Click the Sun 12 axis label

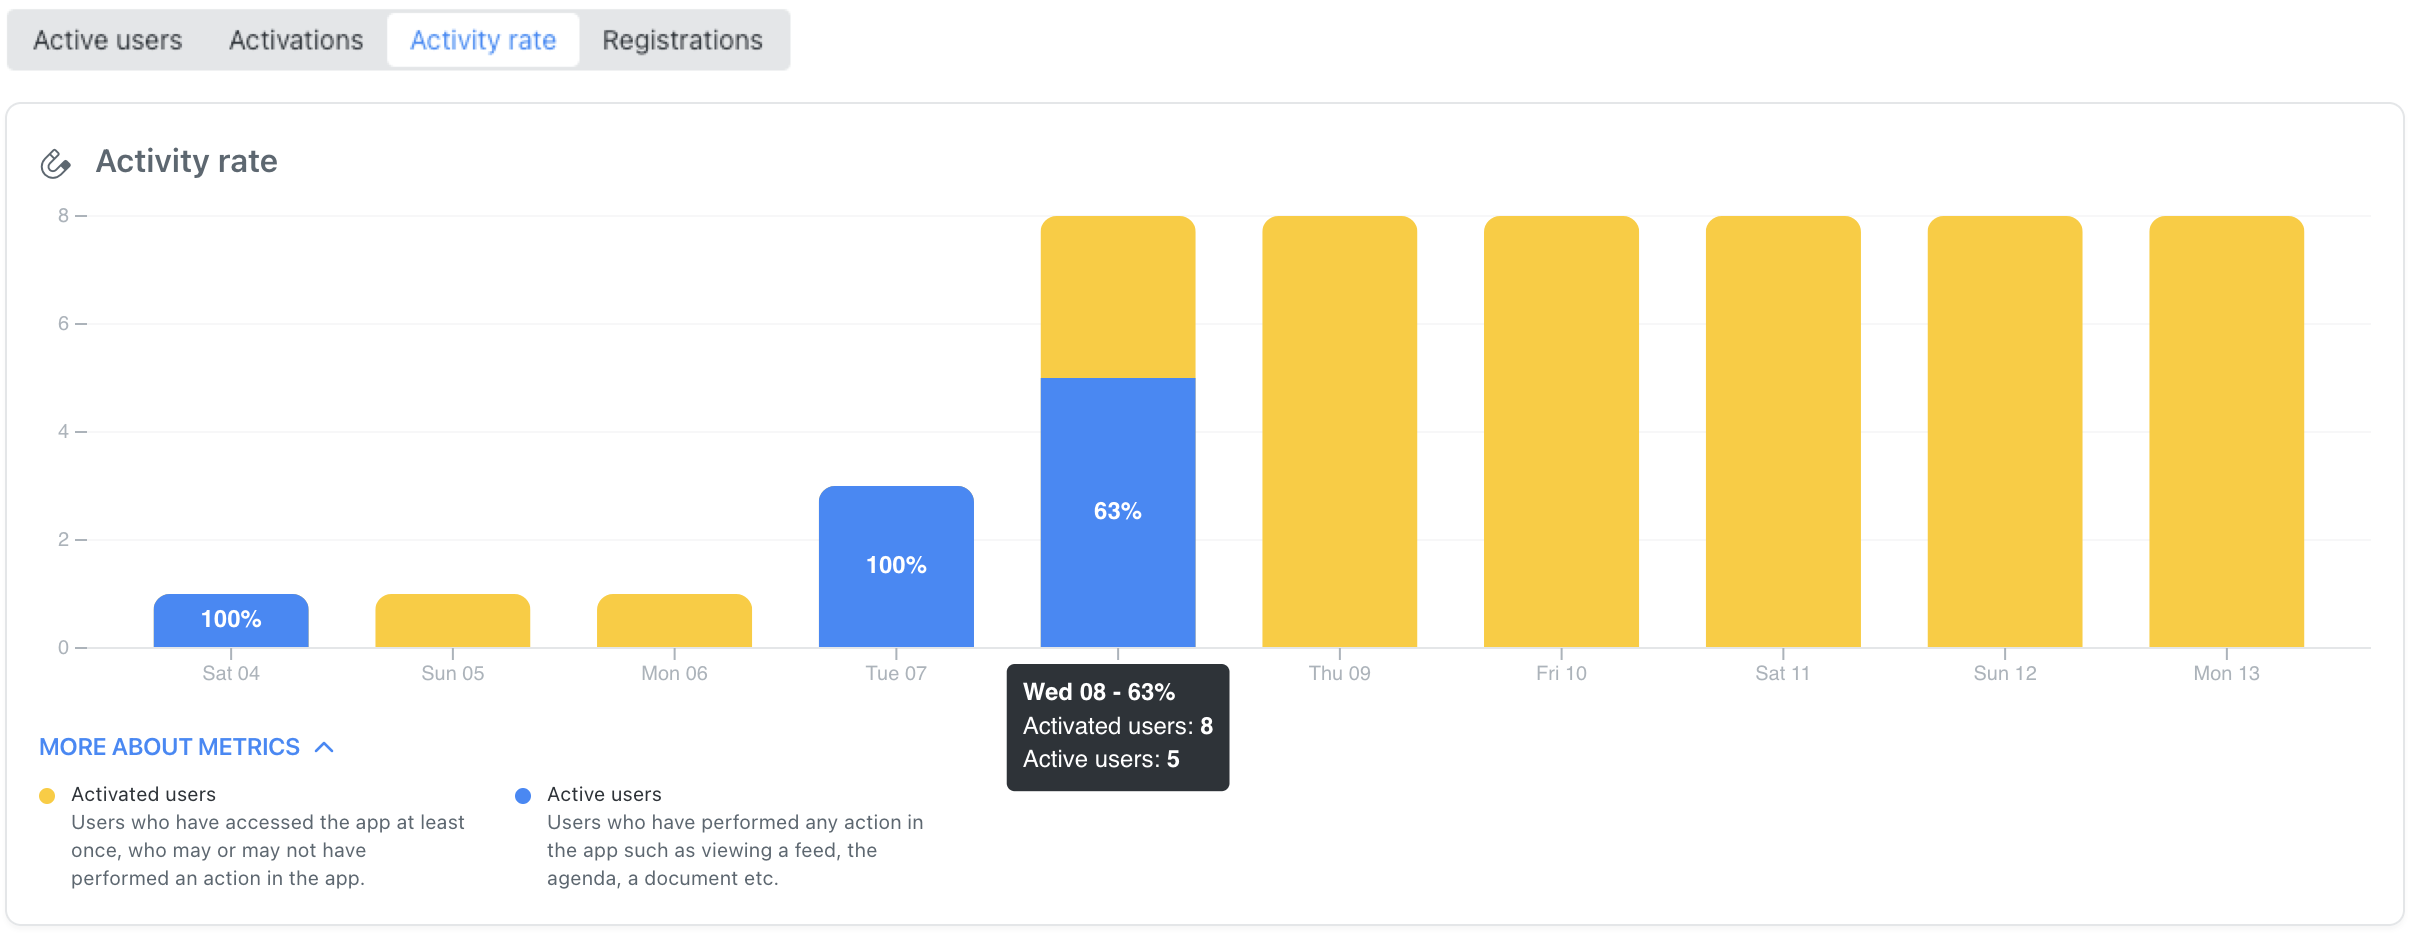[2004, 673]
